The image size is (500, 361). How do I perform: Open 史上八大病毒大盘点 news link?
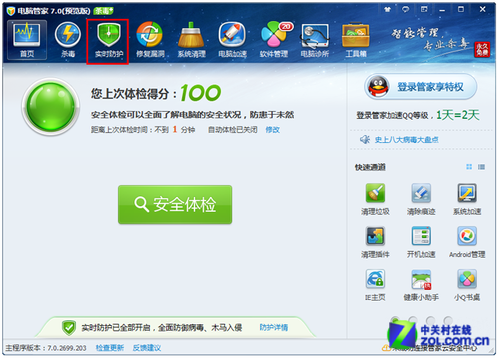point(406,139)
